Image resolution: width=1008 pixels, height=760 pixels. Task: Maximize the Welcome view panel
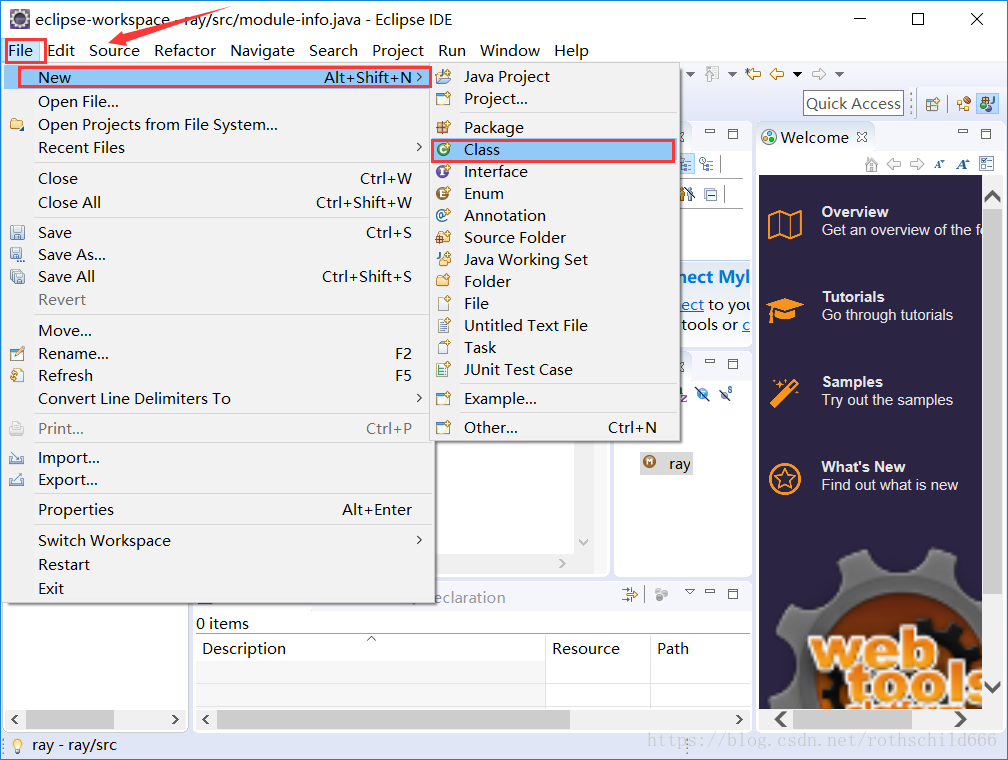coord(986,133)
